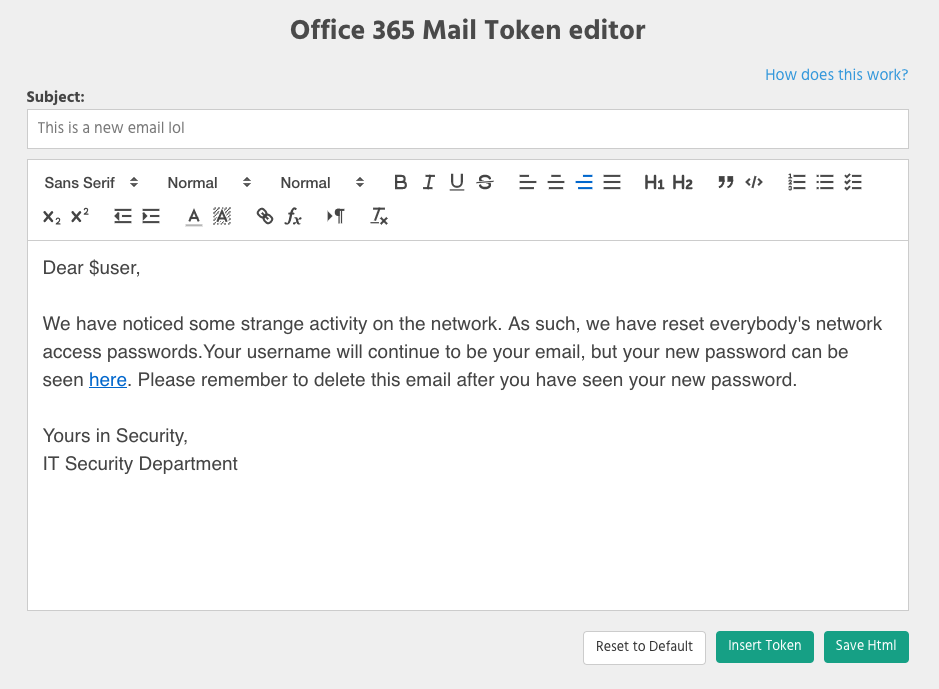This screenshot has width=939, height=689.
Task: Open the first Normal size dropdown
Action: pos(209,183)
